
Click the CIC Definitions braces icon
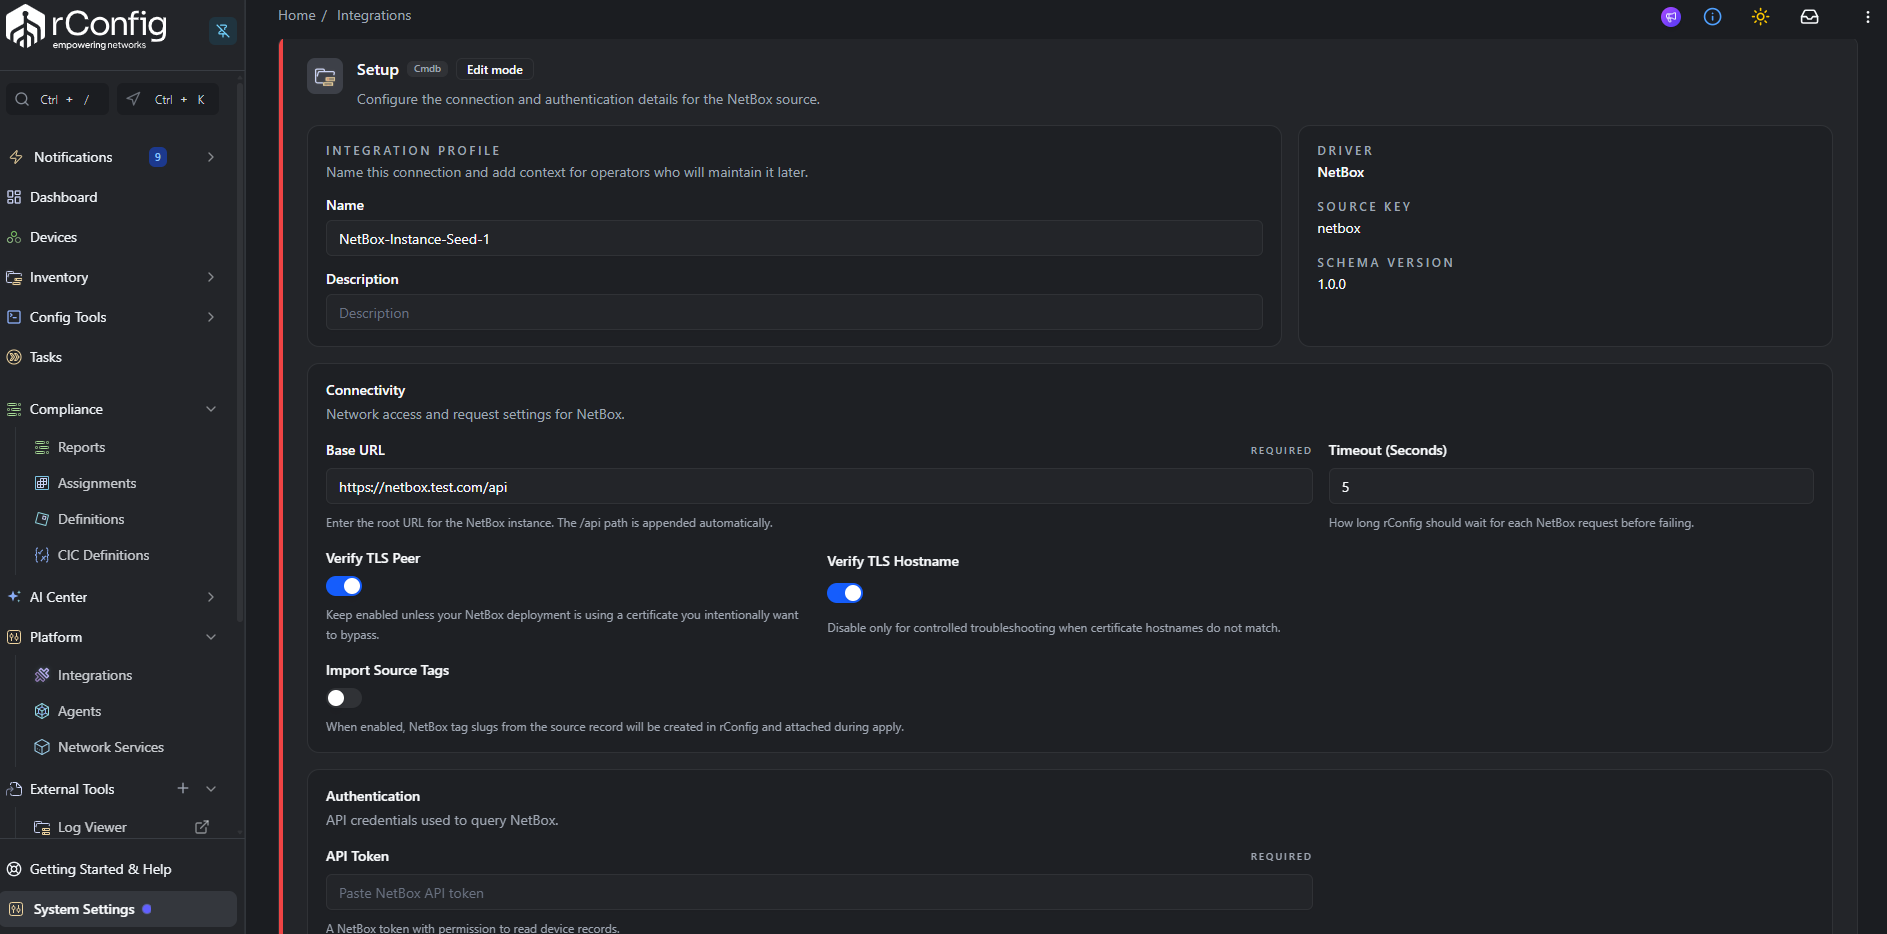42,555
